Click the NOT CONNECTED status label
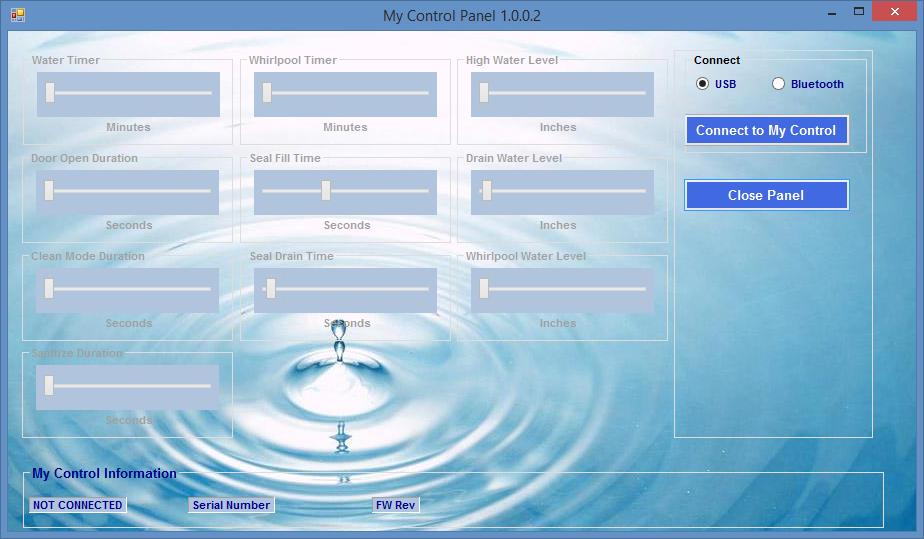Screen dimensions: 924x539 pos(78,505)
